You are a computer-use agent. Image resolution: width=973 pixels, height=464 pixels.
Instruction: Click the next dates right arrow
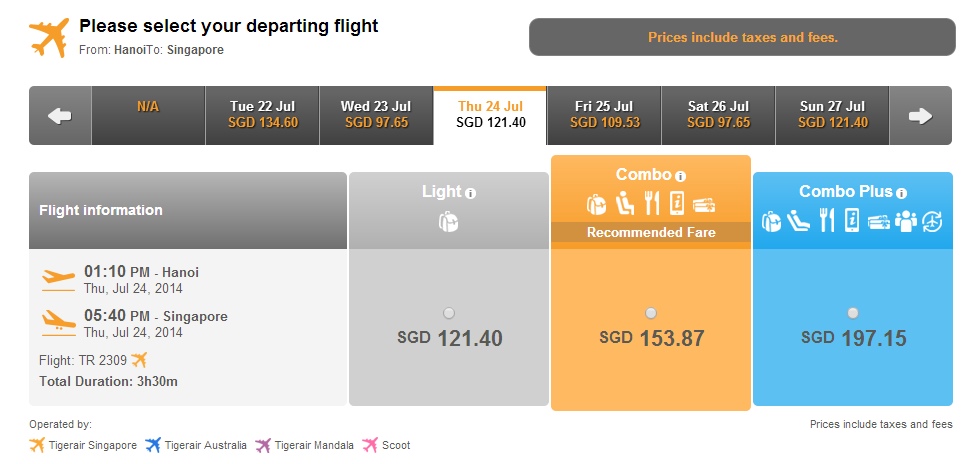[x=920, y=116]
